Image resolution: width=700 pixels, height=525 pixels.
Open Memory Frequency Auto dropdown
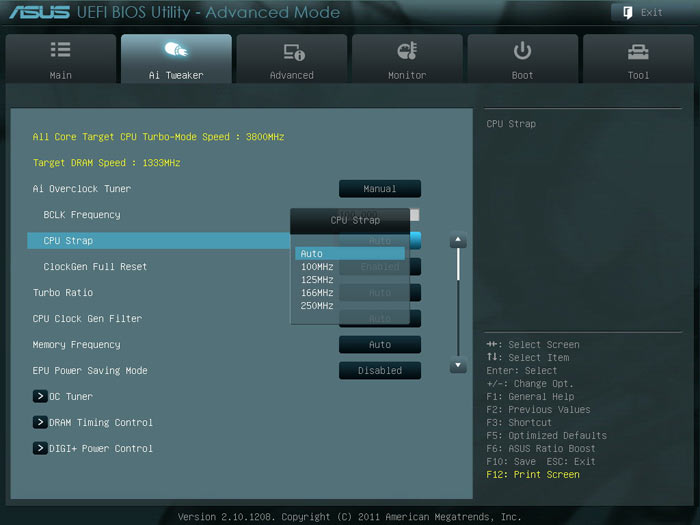[379, 345]
